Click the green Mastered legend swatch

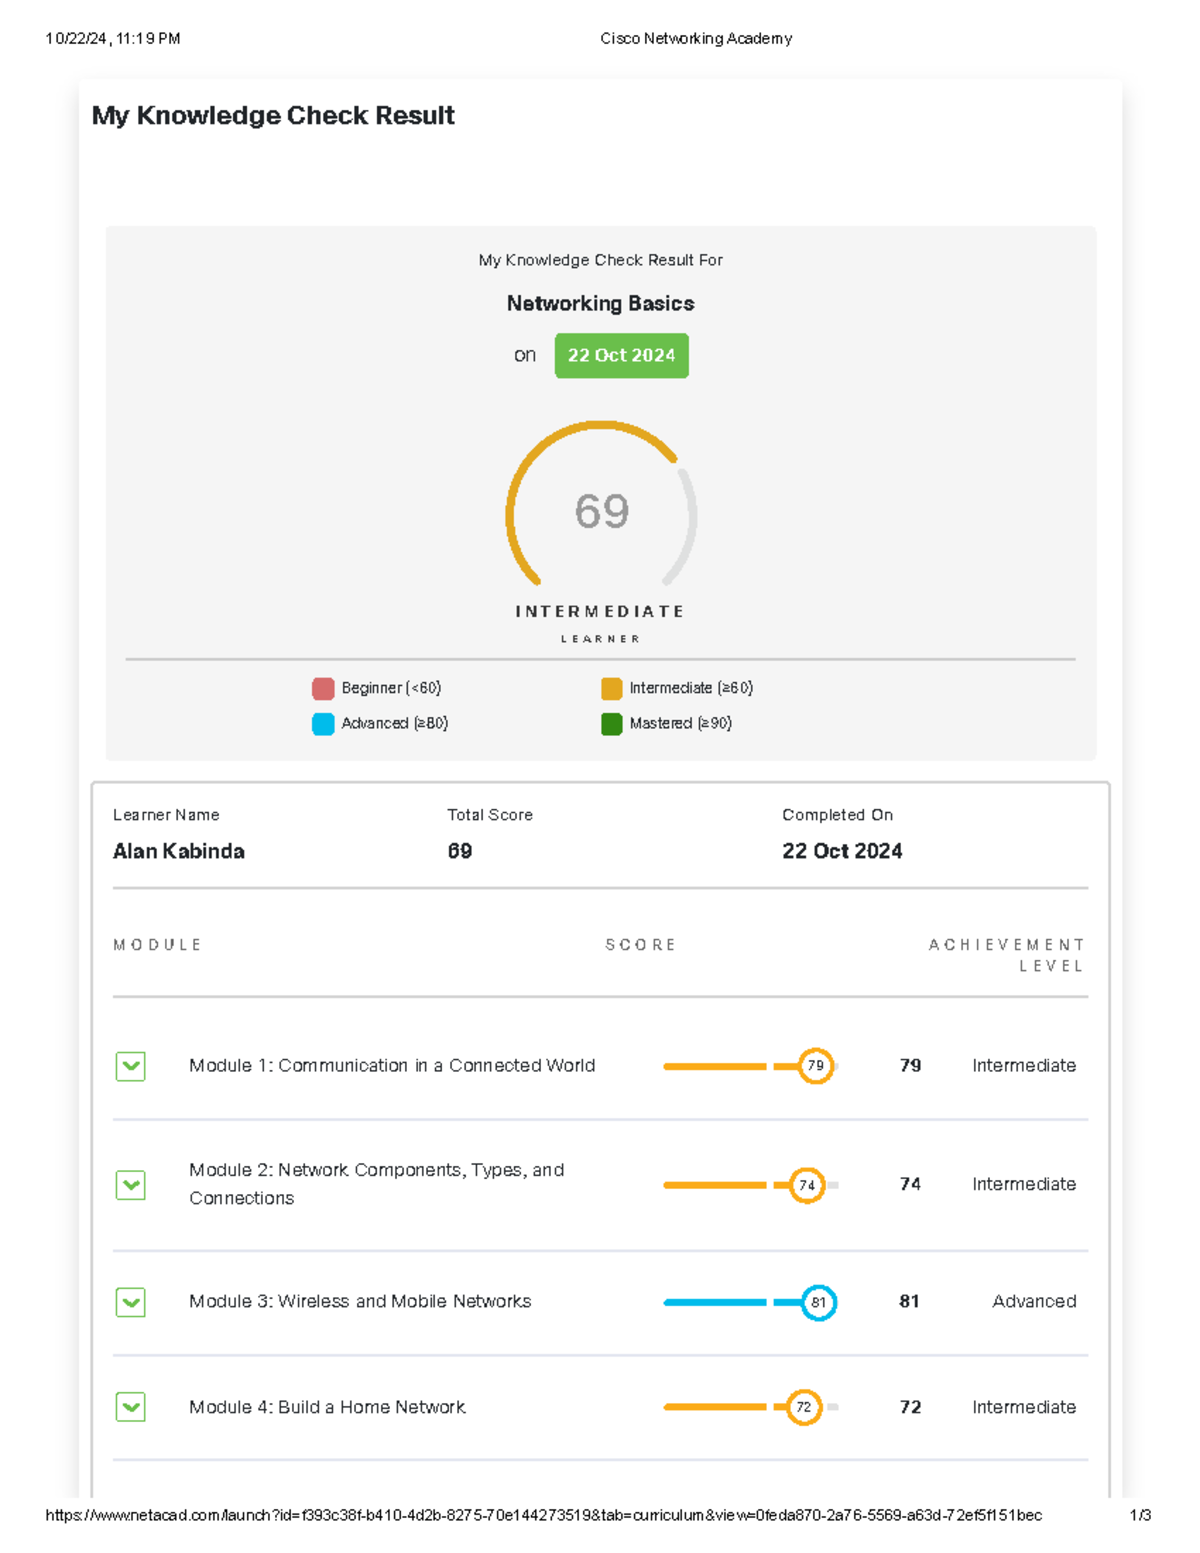click(x=611, y=723)
